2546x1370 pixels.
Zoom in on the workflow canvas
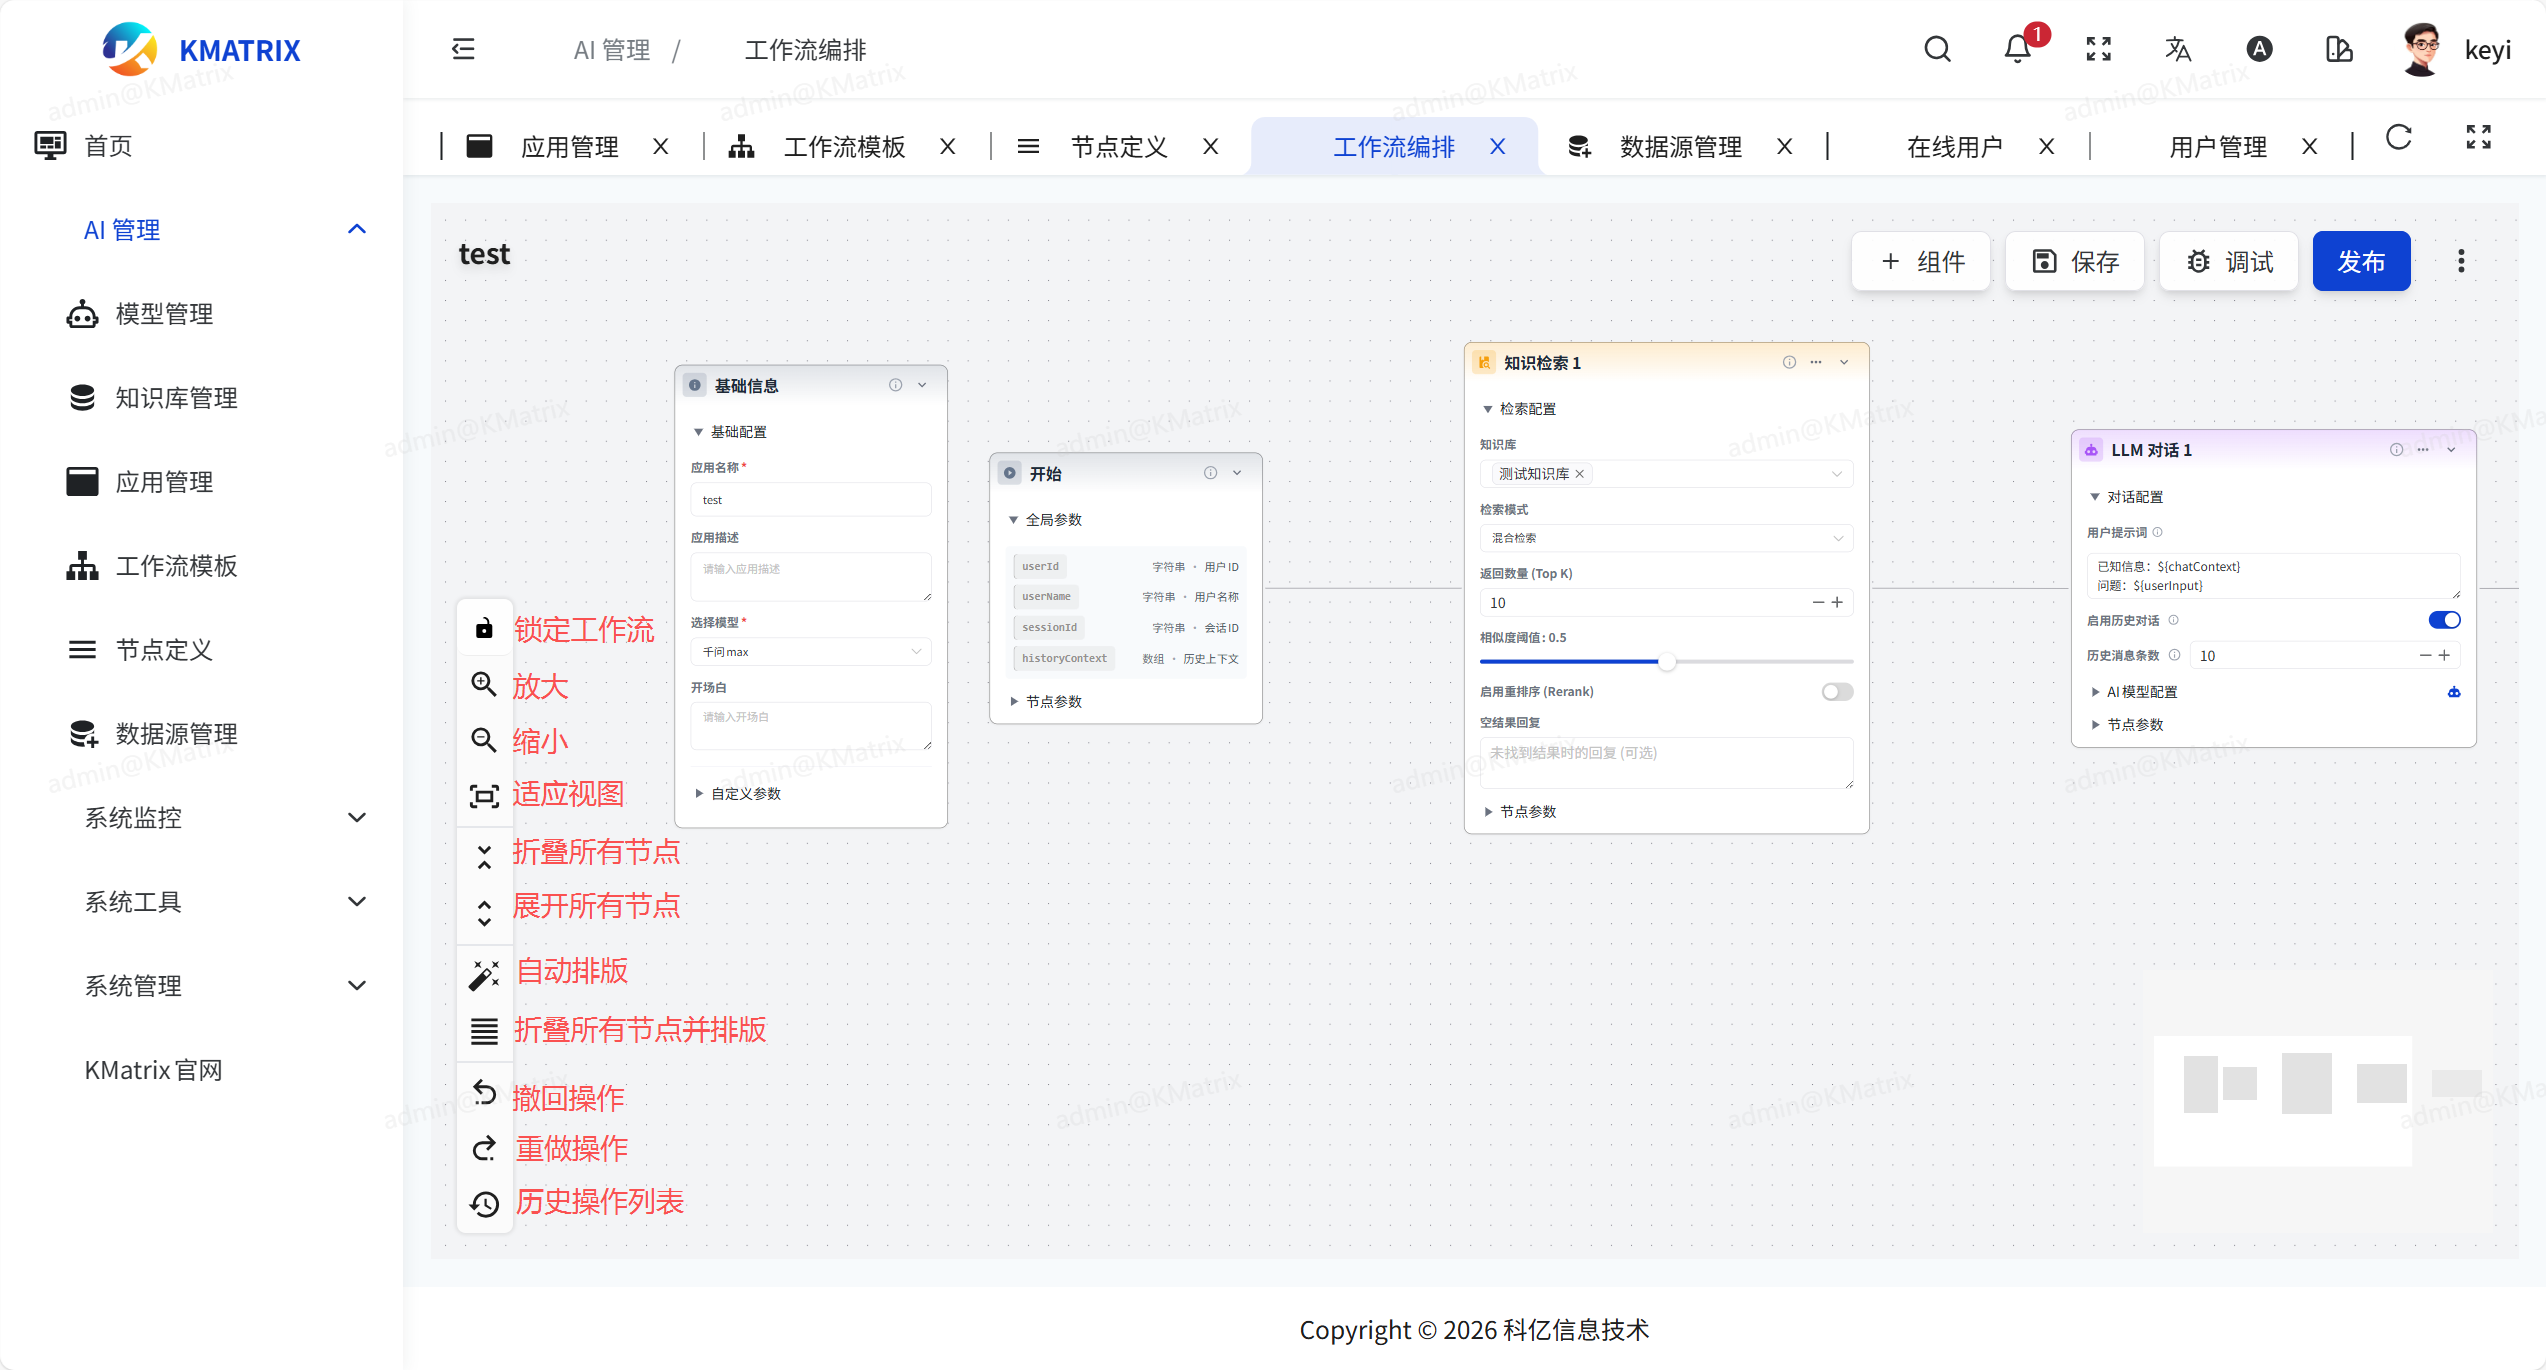(x=484, y=684)
